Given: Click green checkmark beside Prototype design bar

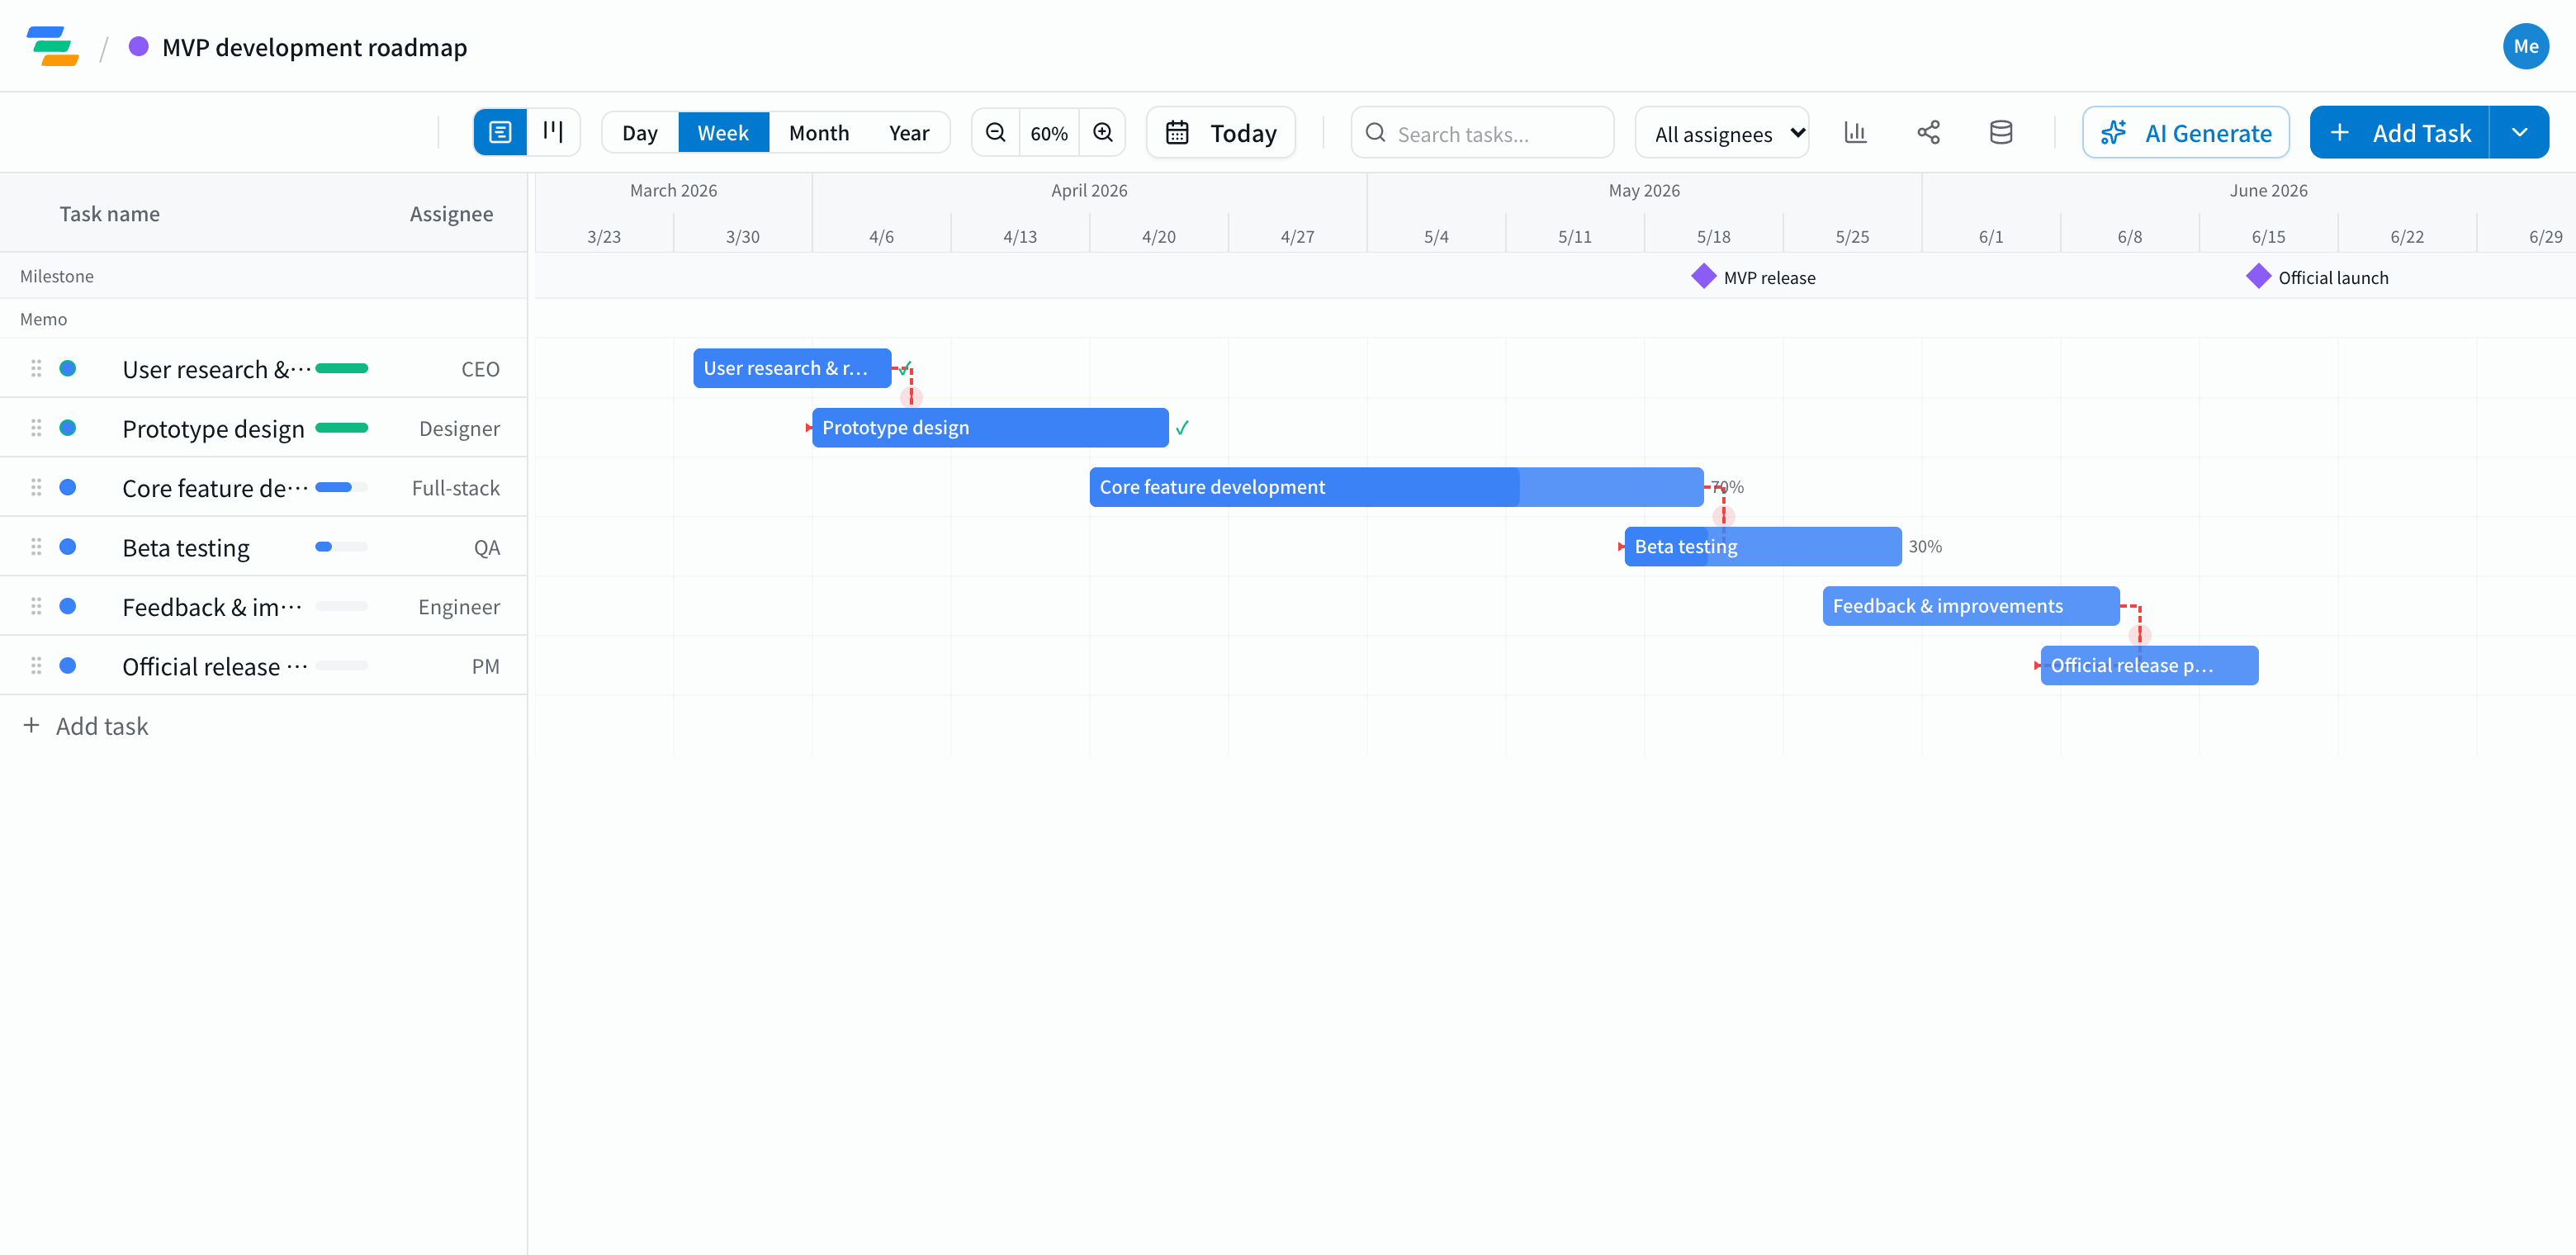Looking at the screenshot, I should 1182,428.
